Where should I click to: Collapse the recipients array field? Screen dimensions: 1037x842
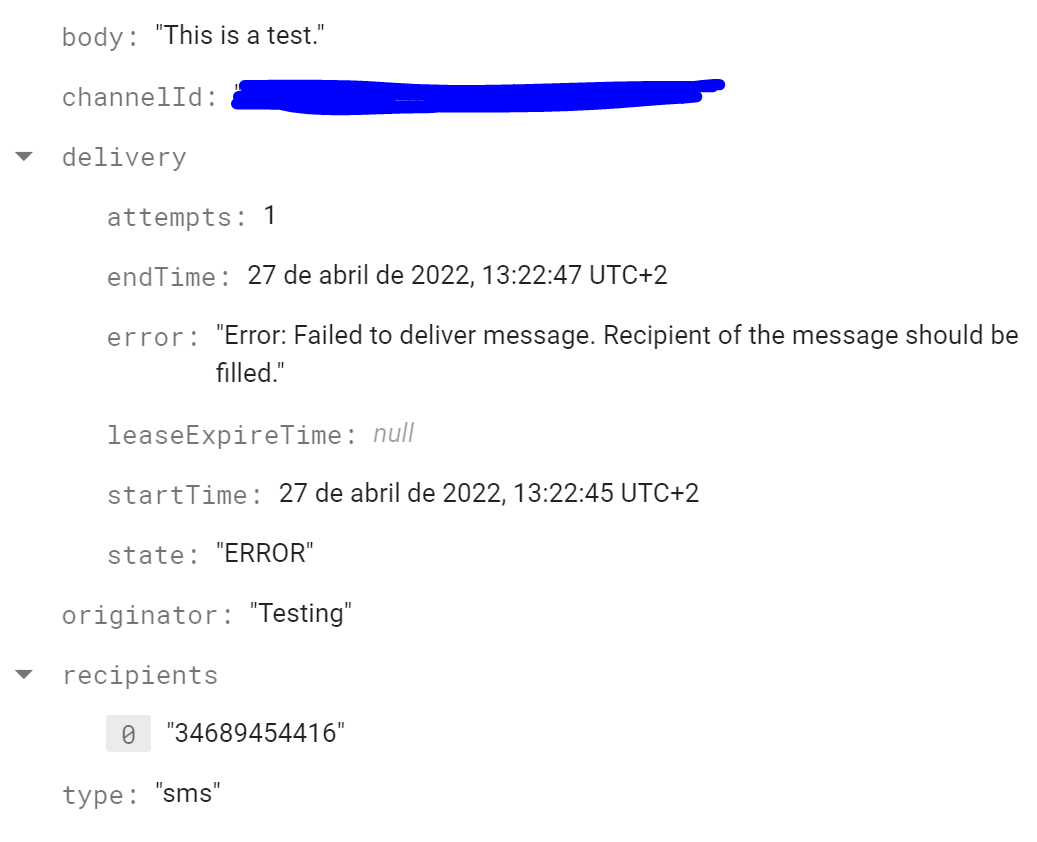point(24,675)
